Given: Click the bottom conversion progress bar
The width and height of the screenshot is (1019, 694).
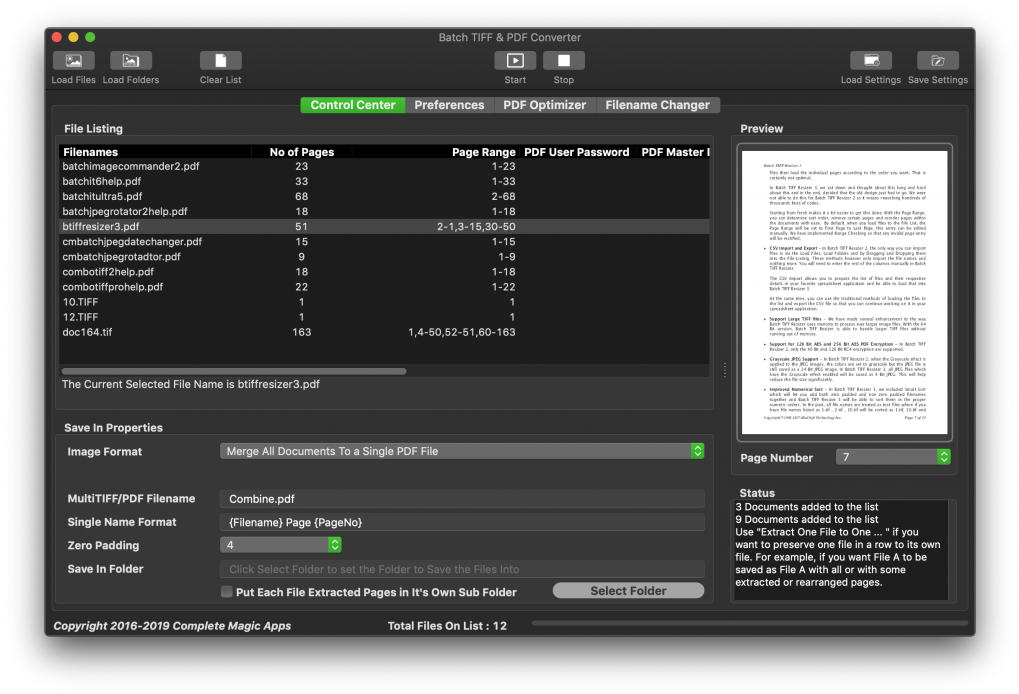Looking at the screenshot, I should (x=749, y=624).
